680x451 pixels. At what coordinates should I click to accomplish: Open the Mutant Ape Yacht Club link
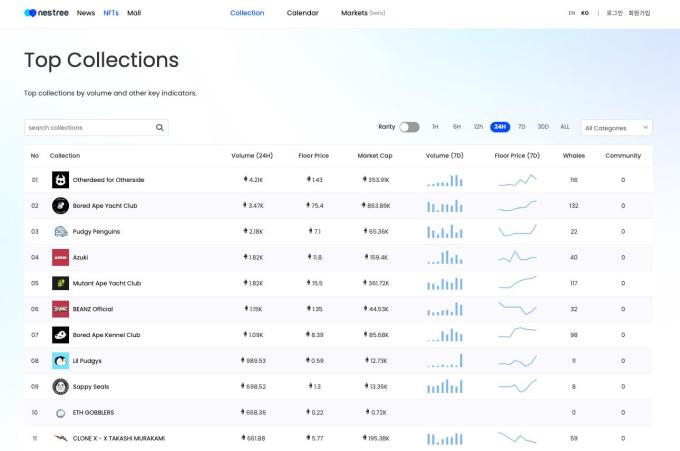point(106,283)
